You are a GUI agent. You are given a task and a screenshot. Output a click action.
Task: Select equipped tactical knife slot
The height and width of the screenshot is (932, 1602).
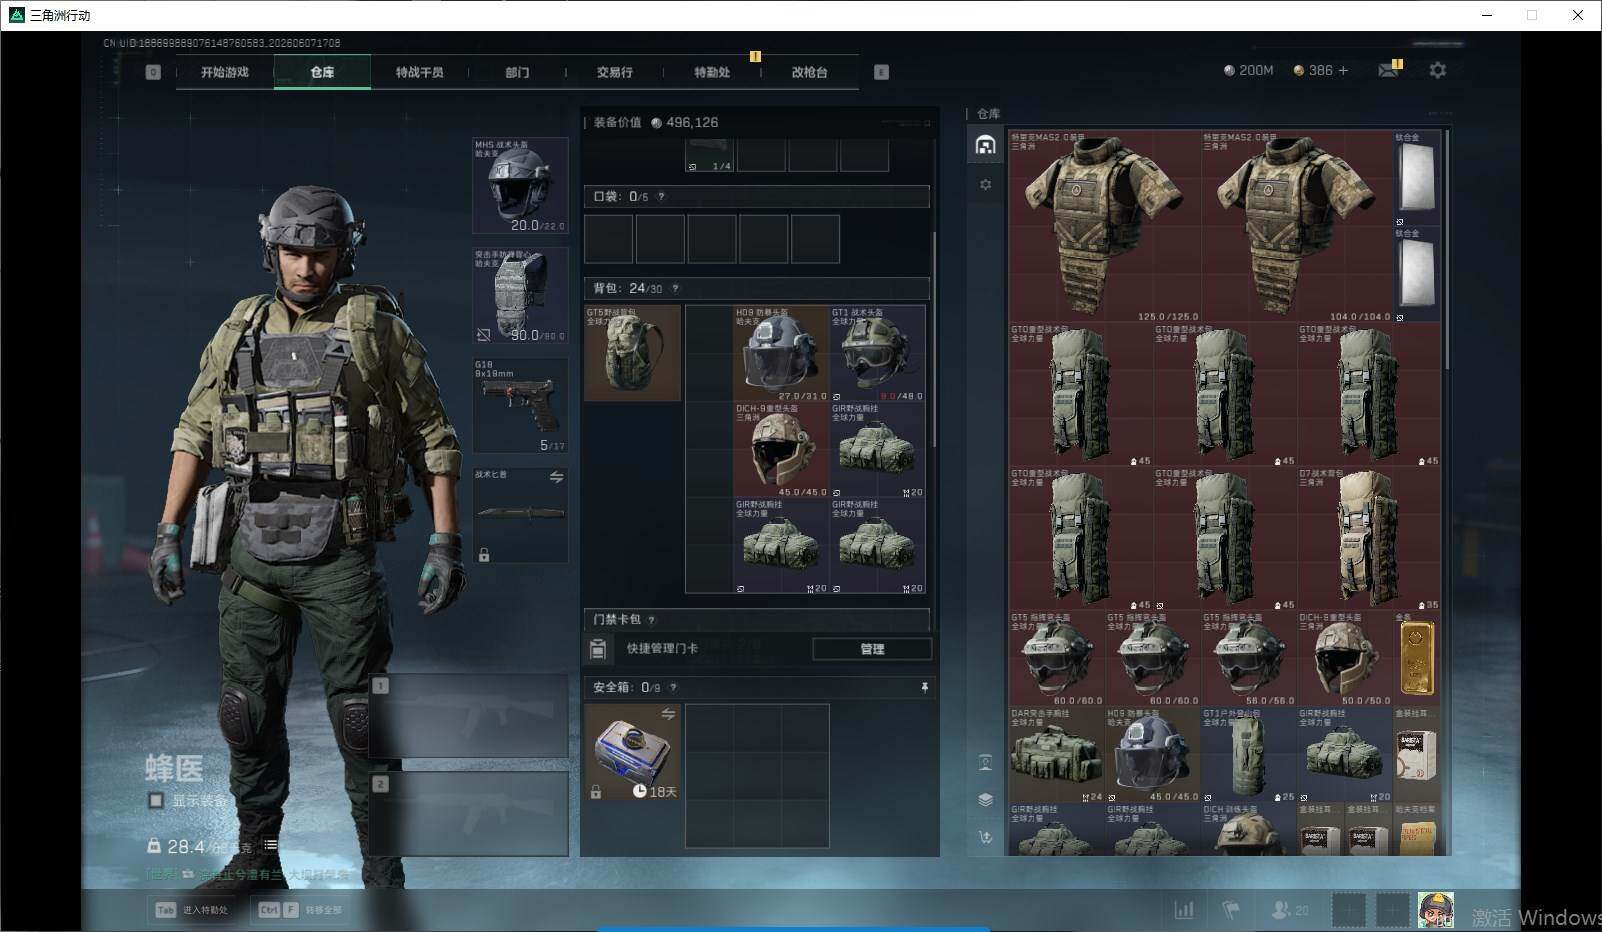point(520,515)
